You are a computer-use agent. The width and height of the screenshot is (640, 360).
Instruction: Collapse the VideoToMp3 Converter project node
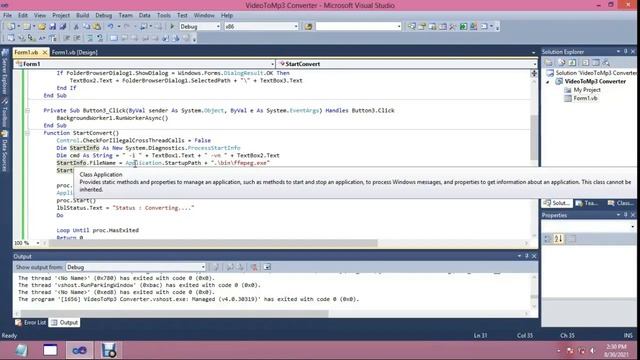(x=548, y=82)
